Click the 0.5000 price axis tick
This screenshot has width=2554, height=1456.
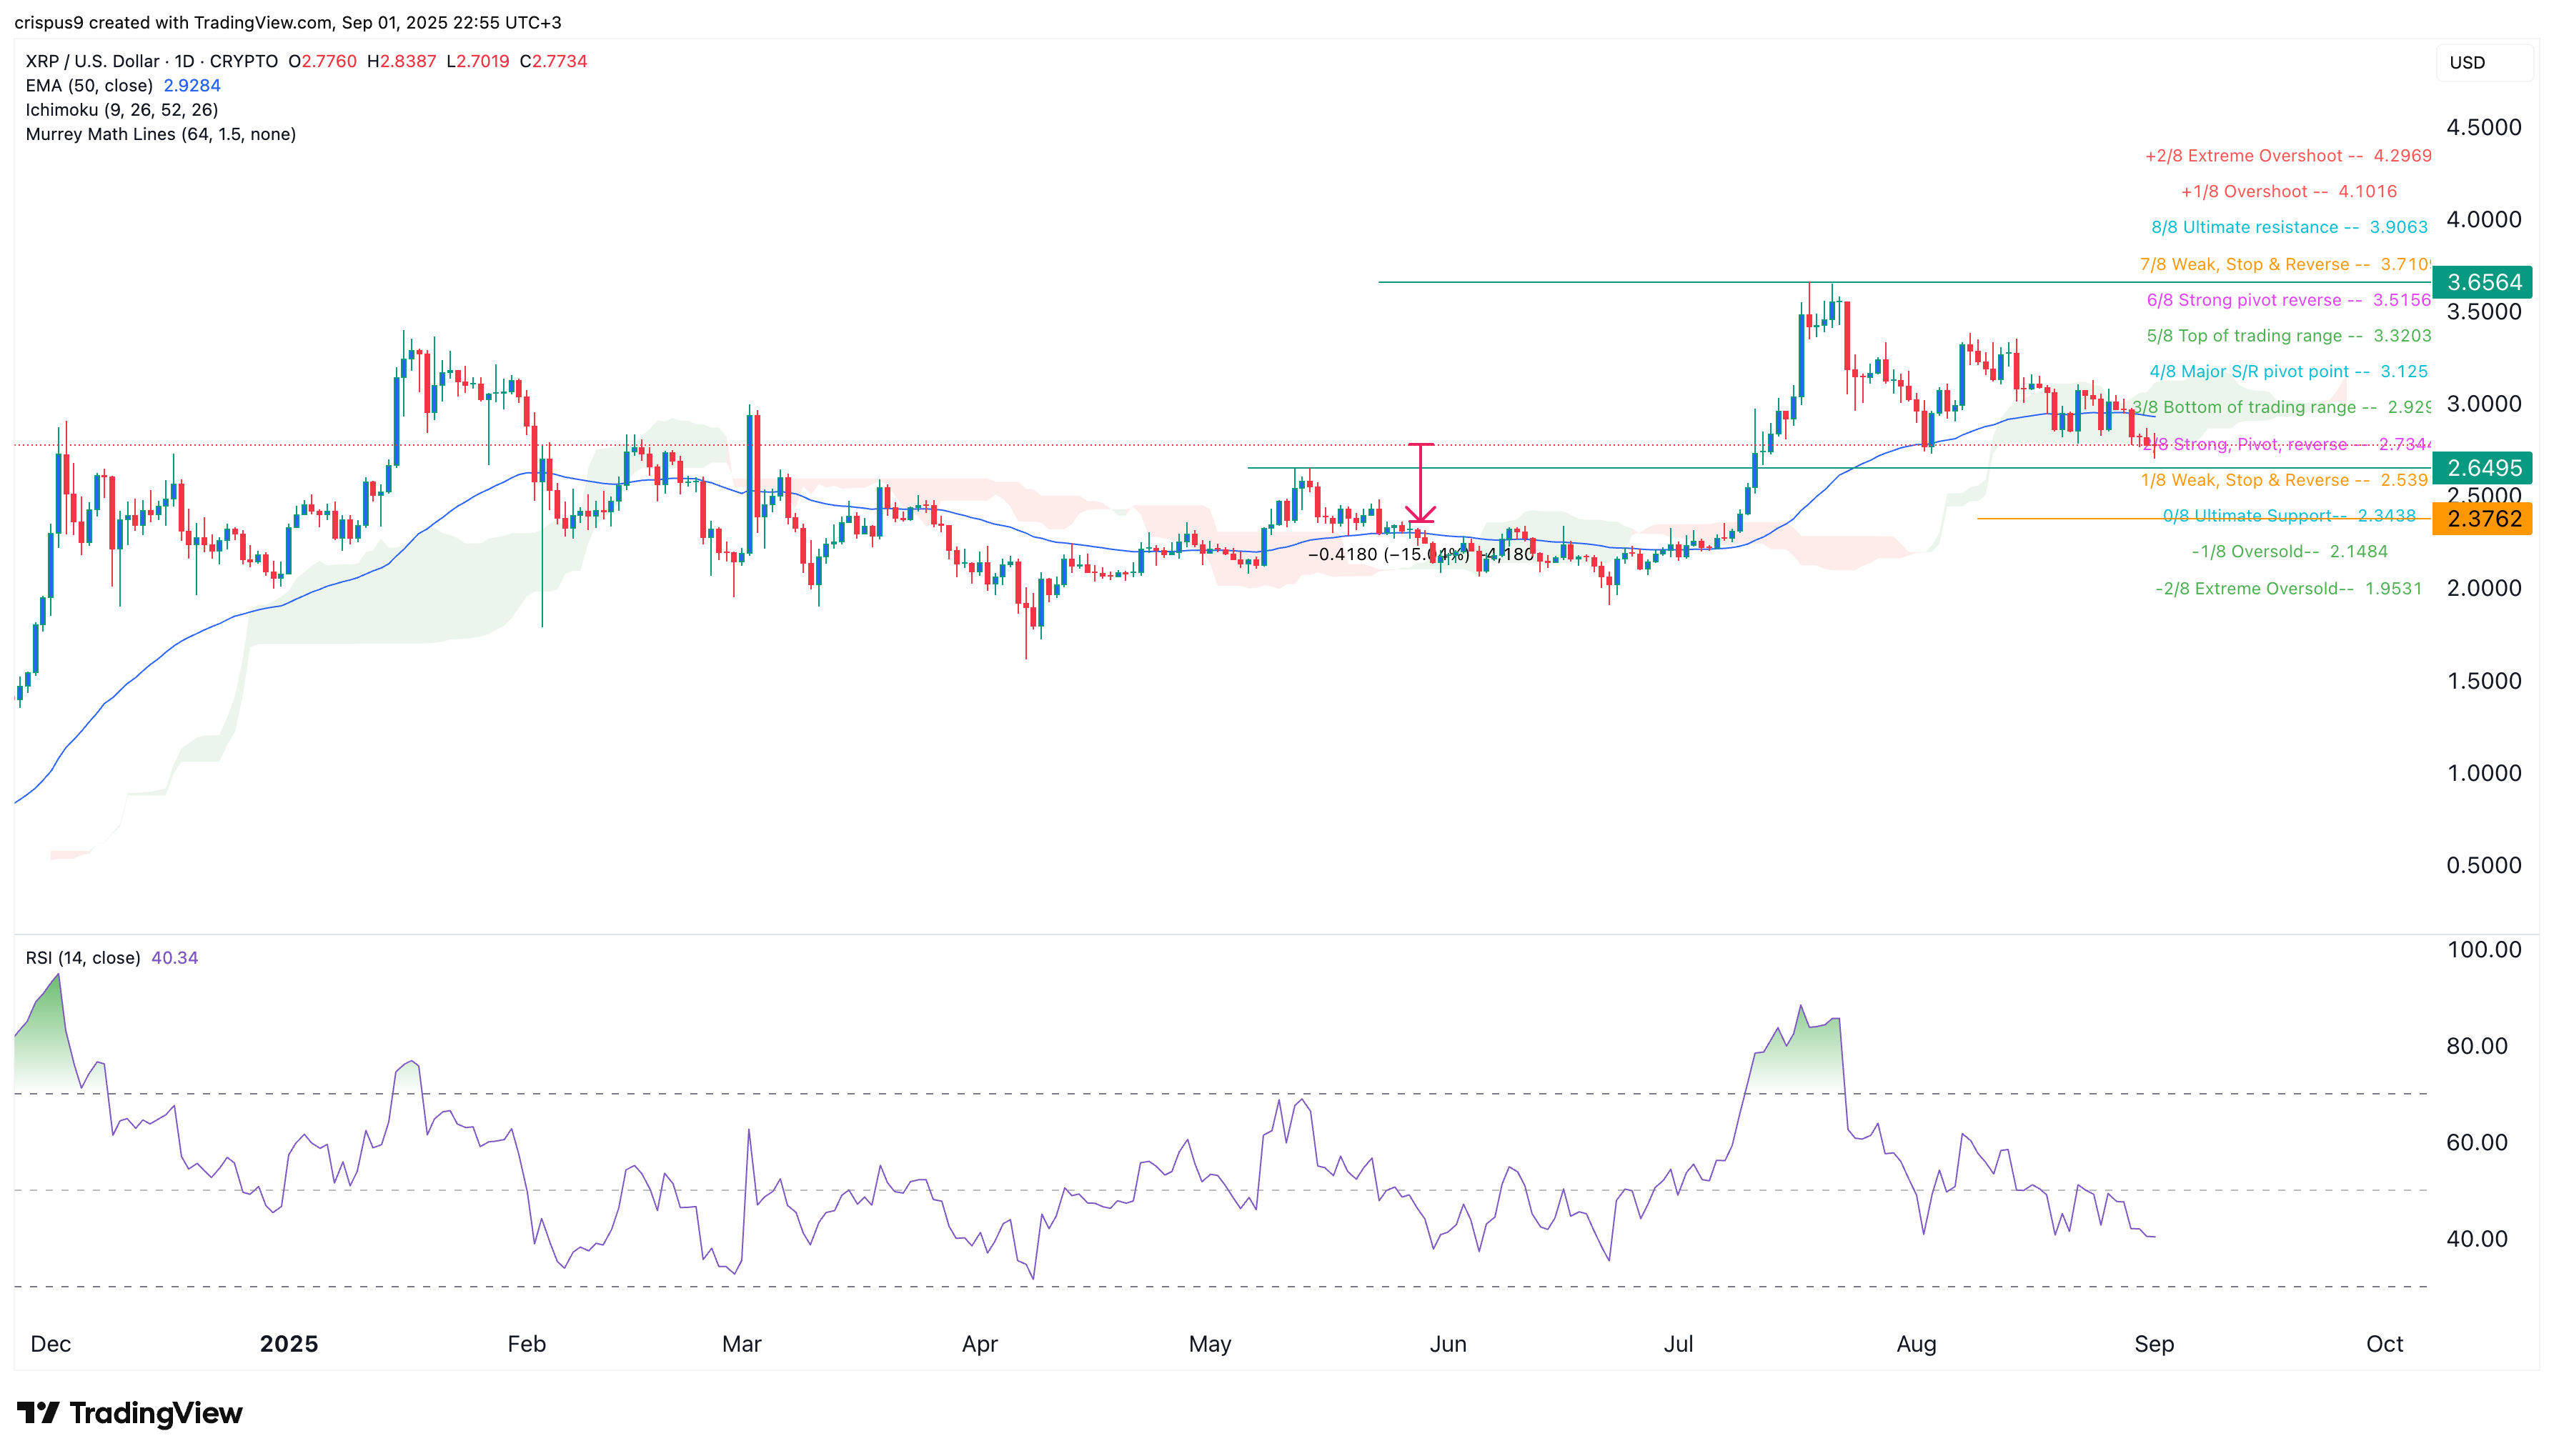pos(2484,865)
